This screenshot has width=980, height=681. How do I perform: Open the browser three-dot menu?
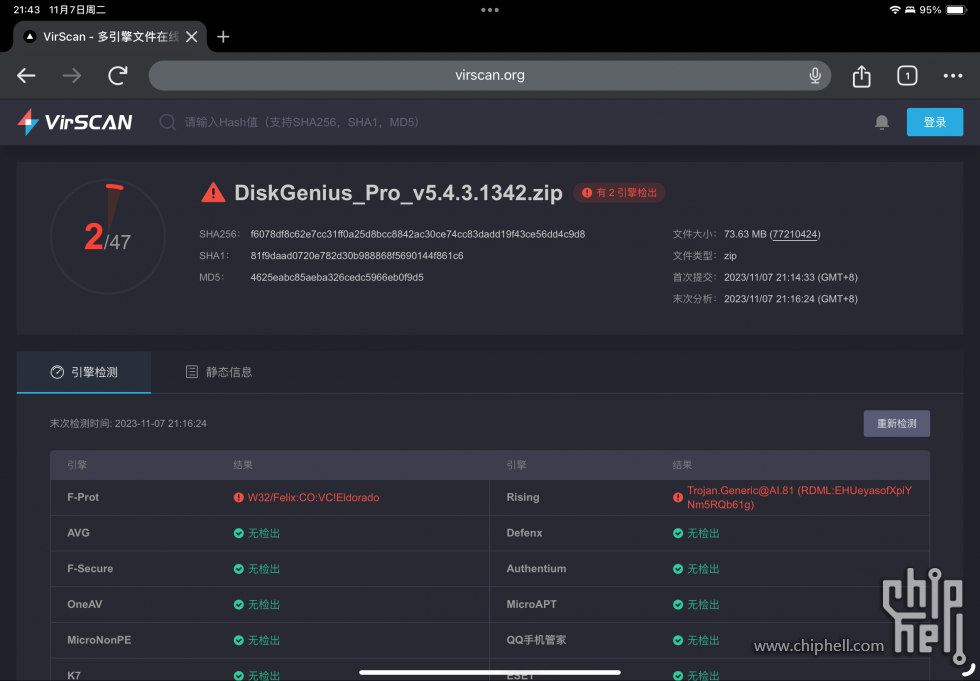[952, 76]
